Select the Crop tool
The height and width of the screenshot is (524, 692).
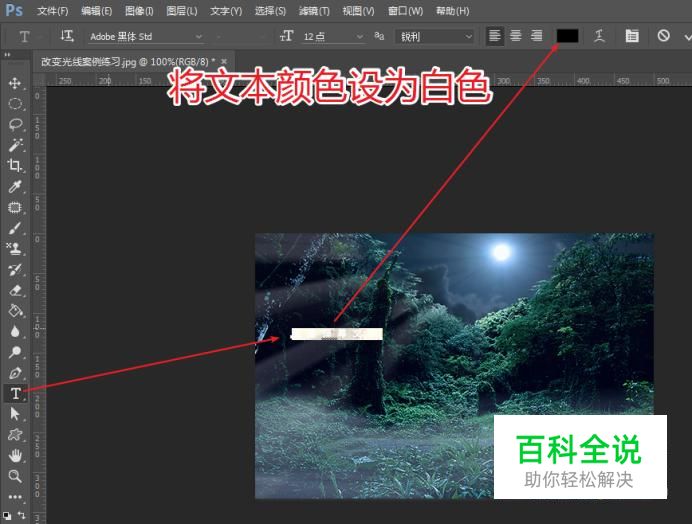pyautogui.click(x=15, y=166)
